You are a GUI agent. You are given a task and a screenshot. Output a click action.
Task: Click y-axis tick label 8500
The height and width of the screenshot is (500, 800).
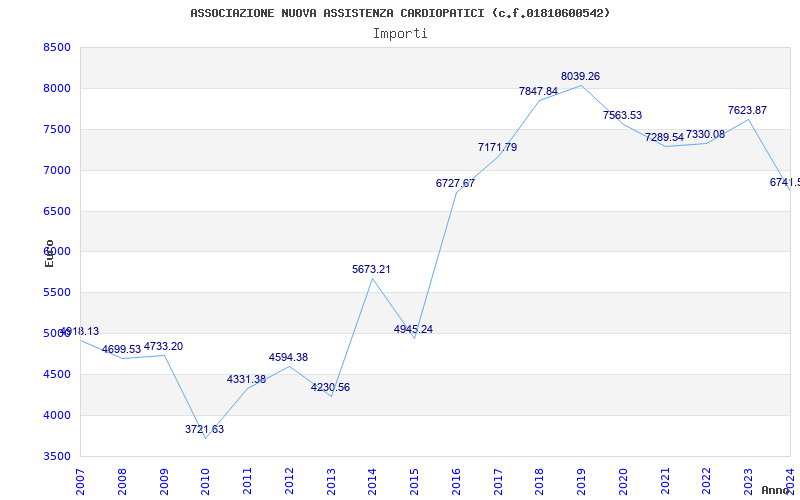pyautogui.click(x=57, y=47)
